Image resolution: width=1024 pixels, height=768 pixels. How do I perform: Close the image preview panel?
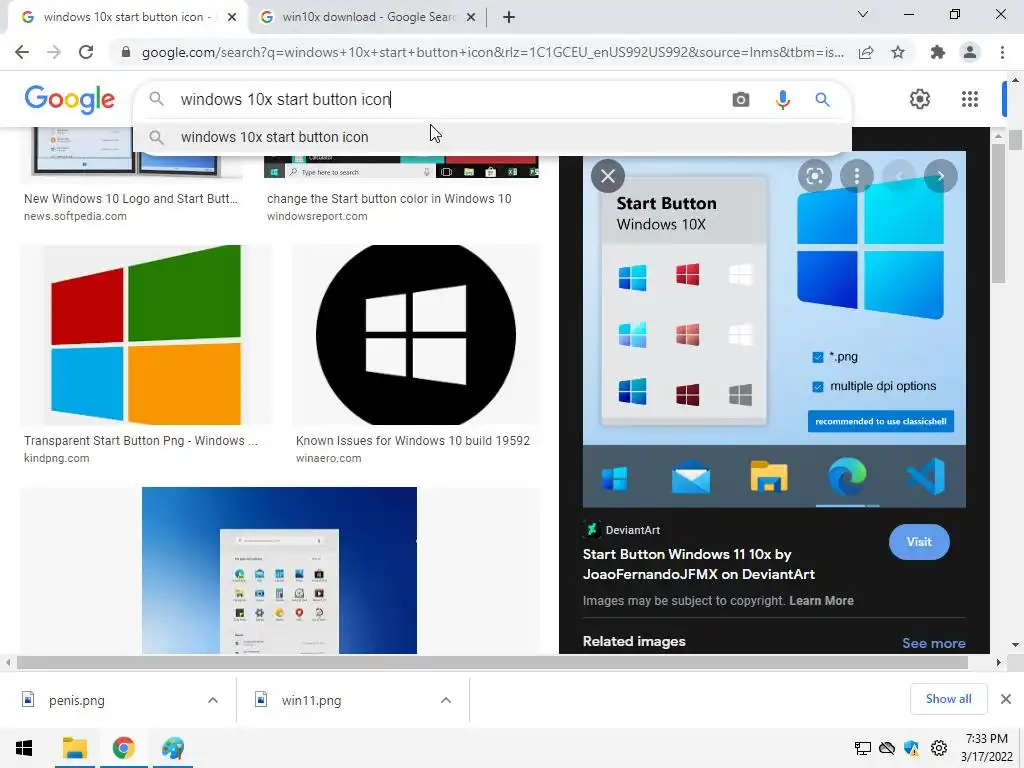(x=608, y=176)
